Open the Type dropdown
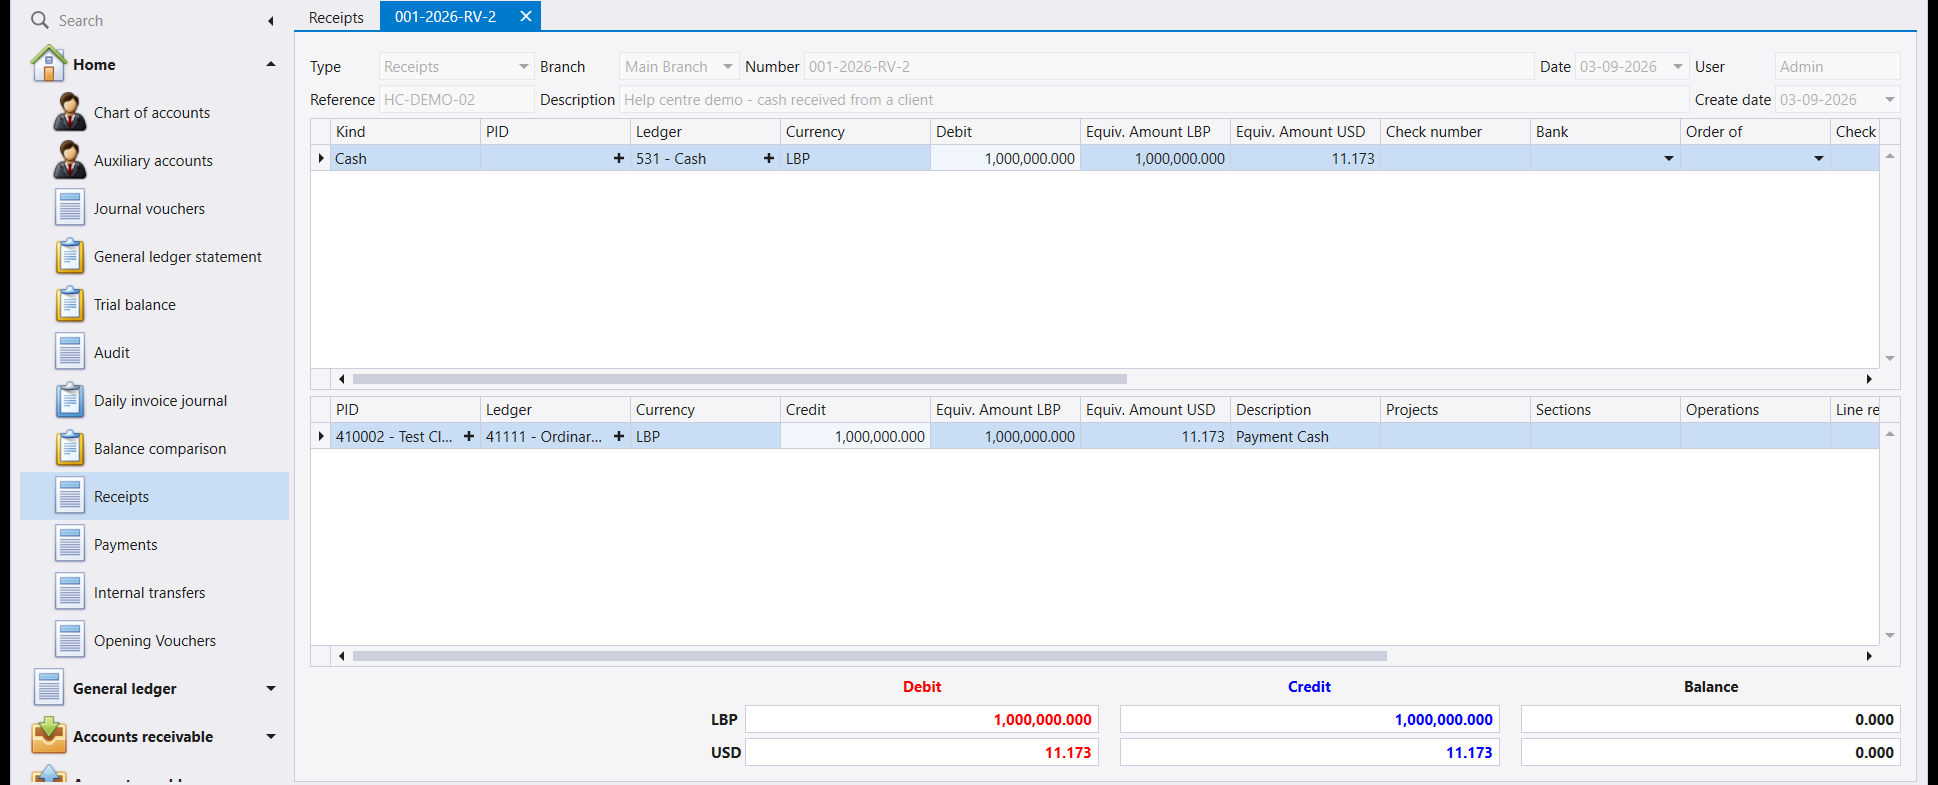Image resolution: width=1938 pixels, height=785 pixels. pos(523,67)
